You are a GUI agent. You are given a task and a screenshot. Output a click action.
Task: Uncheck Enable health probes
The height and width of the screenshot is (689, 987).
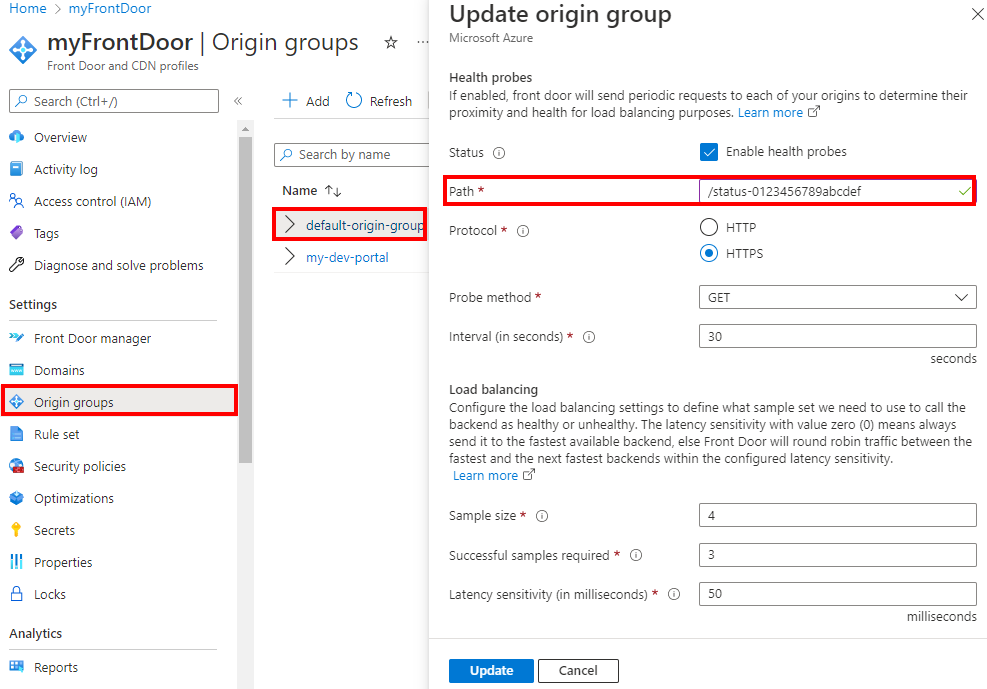[x=710, y=153]
